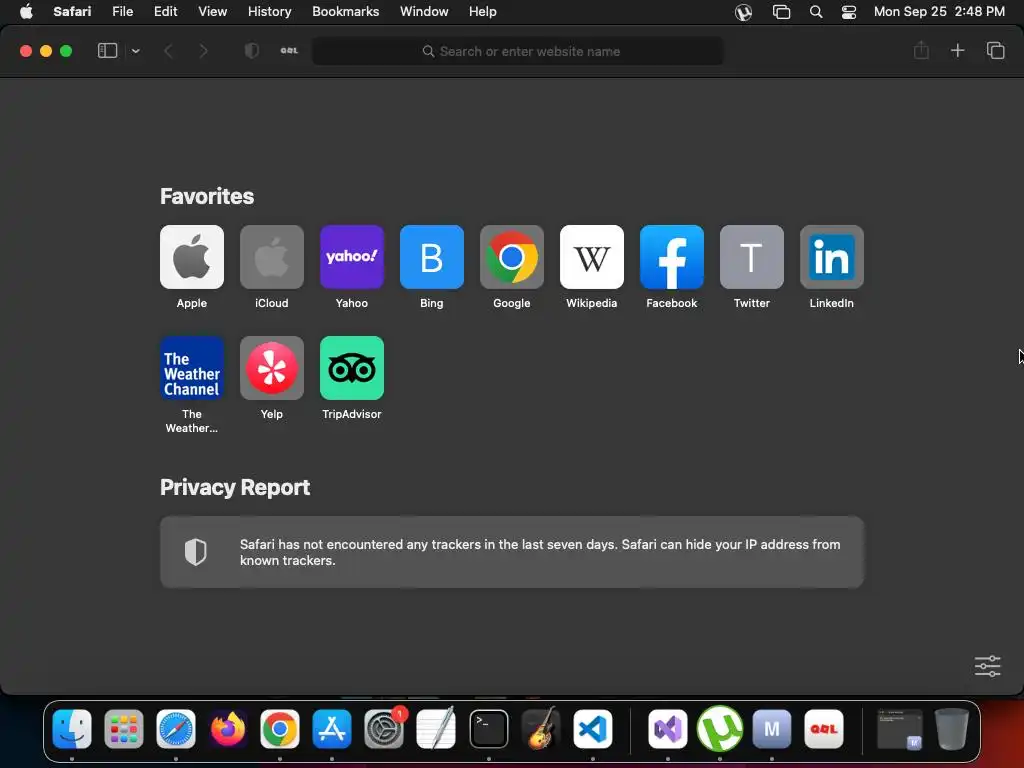
Task: Open the Facebook favorite
Action: (671, 257)
